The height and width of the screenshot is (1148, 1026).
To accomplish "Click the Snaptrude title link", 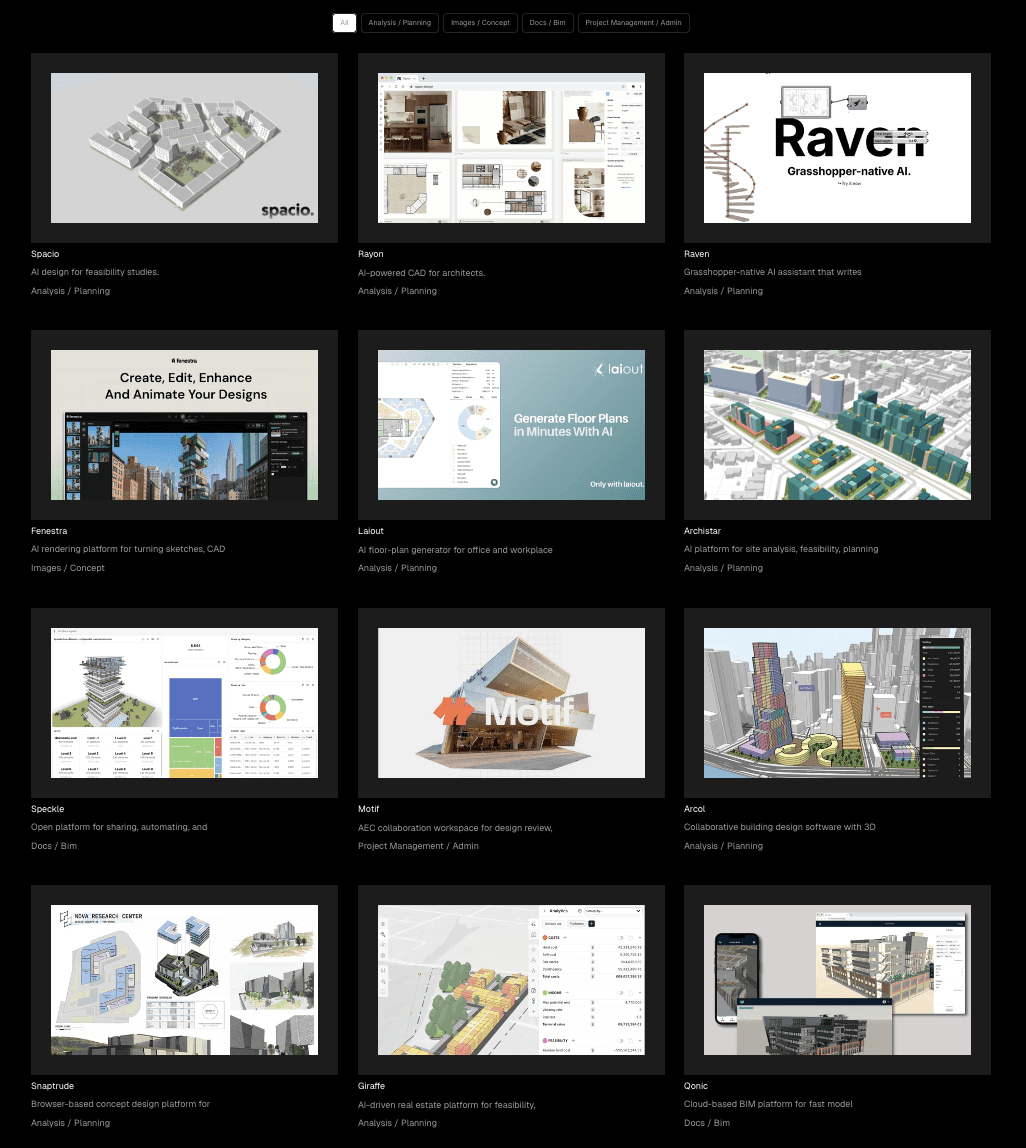I will 52,1086.
